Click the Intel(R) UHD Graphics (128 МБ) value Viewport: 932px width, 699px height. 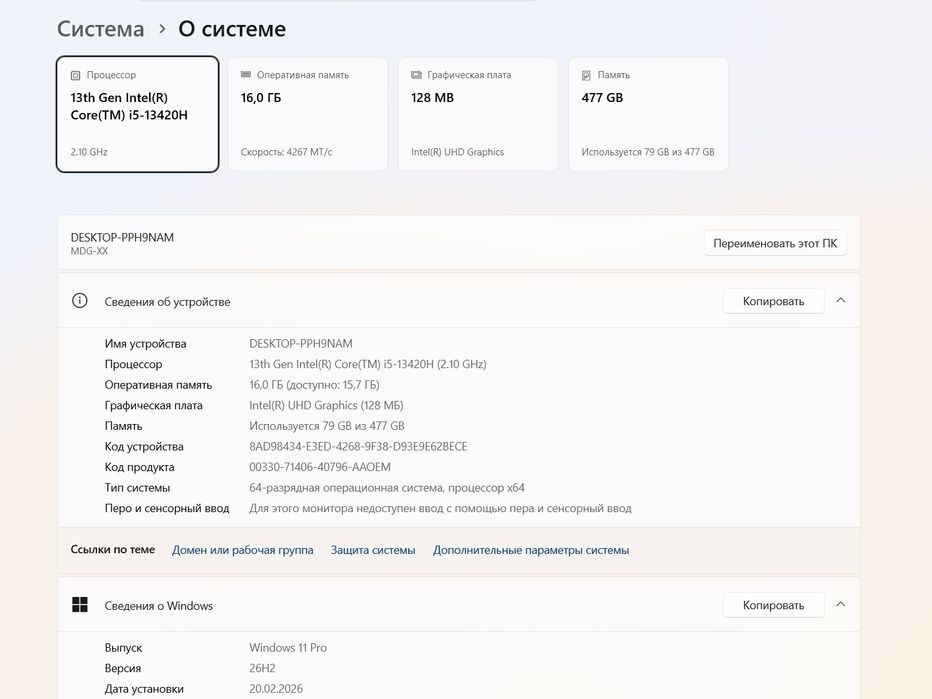[x=326, y=405]
